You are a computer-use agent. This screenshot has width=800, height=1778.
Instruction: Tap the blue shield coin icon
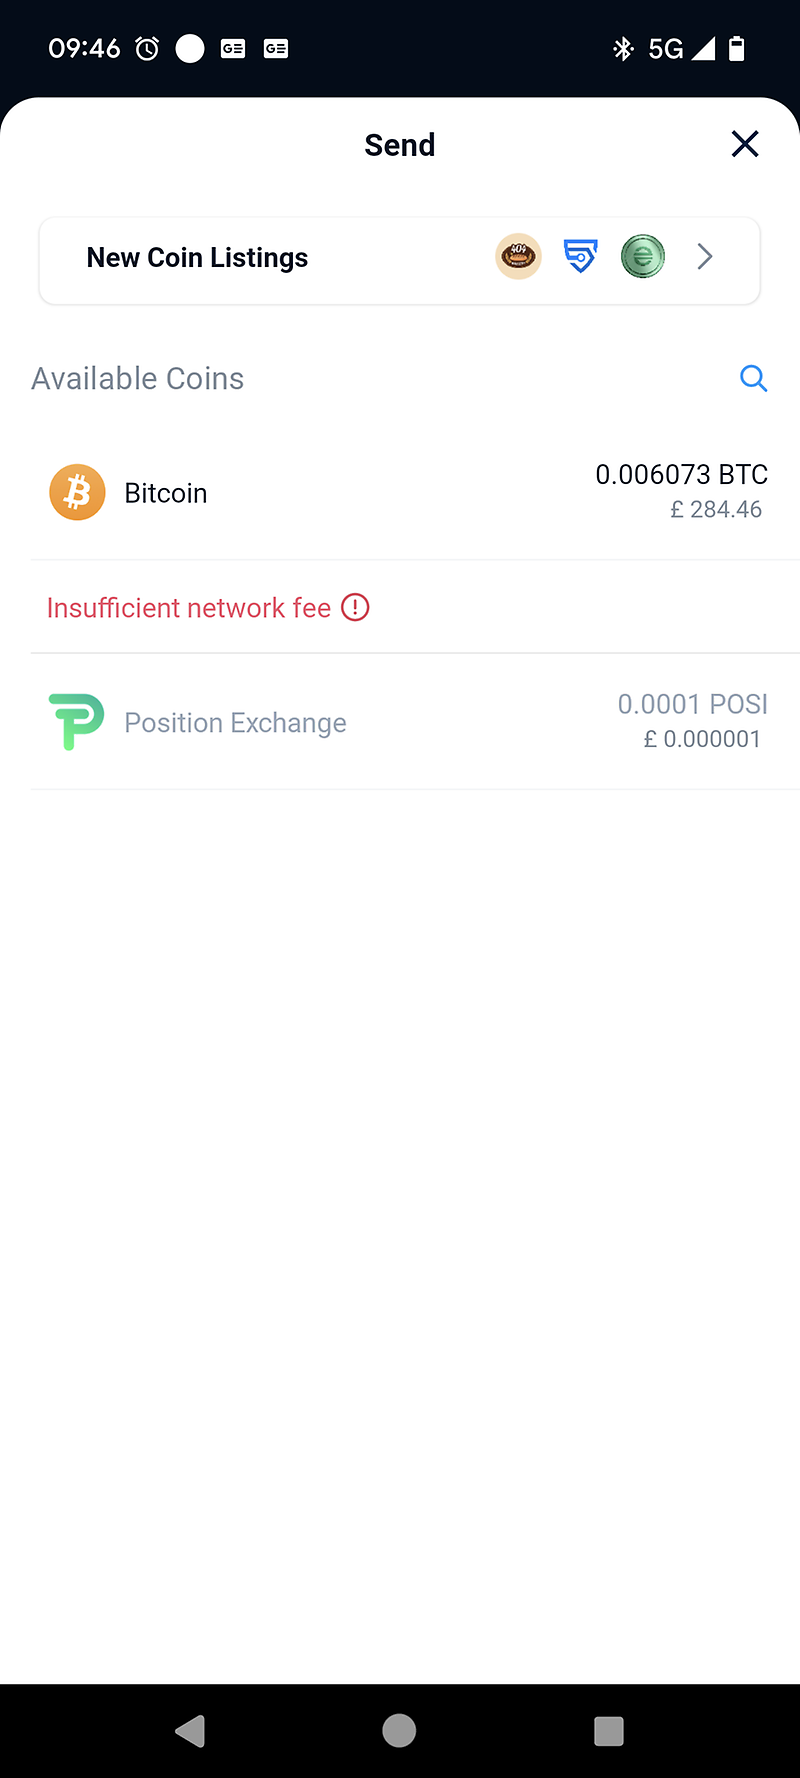pyautogui.click(x=580, y=257)
